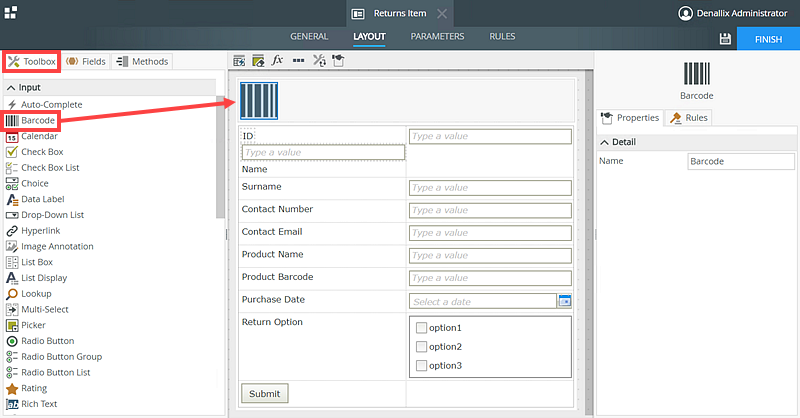Click the Denallix Administrator user icon
Viewport: 800px width, 418px height.
685,13
